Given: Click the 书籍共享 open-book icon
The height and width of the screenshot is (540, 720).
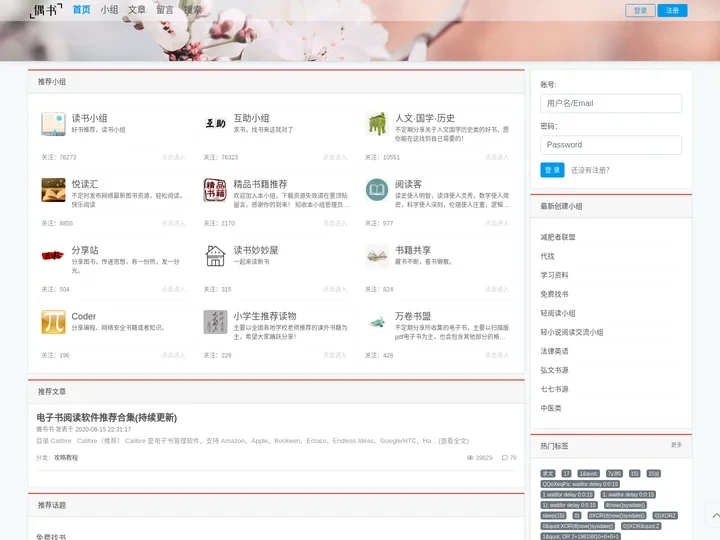Looking at the screenshot, I should click(377, 256).
